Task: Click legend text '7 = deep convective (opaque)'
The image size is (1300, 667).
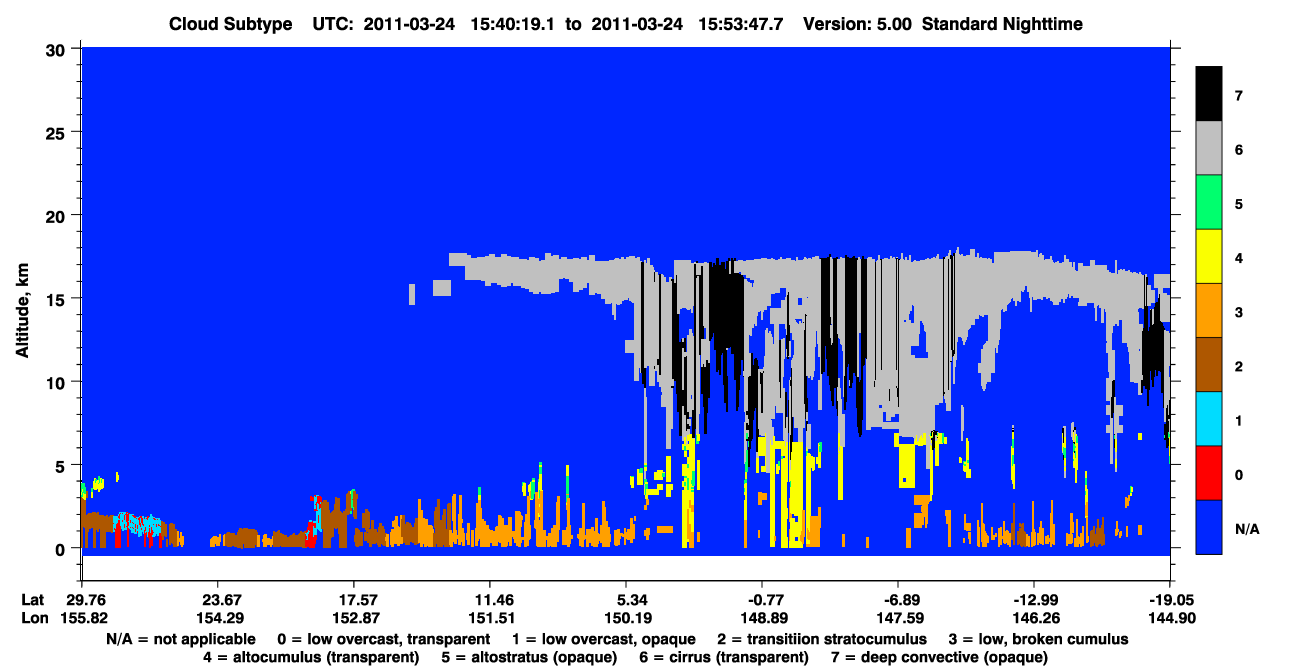Action: coord(939,657)
